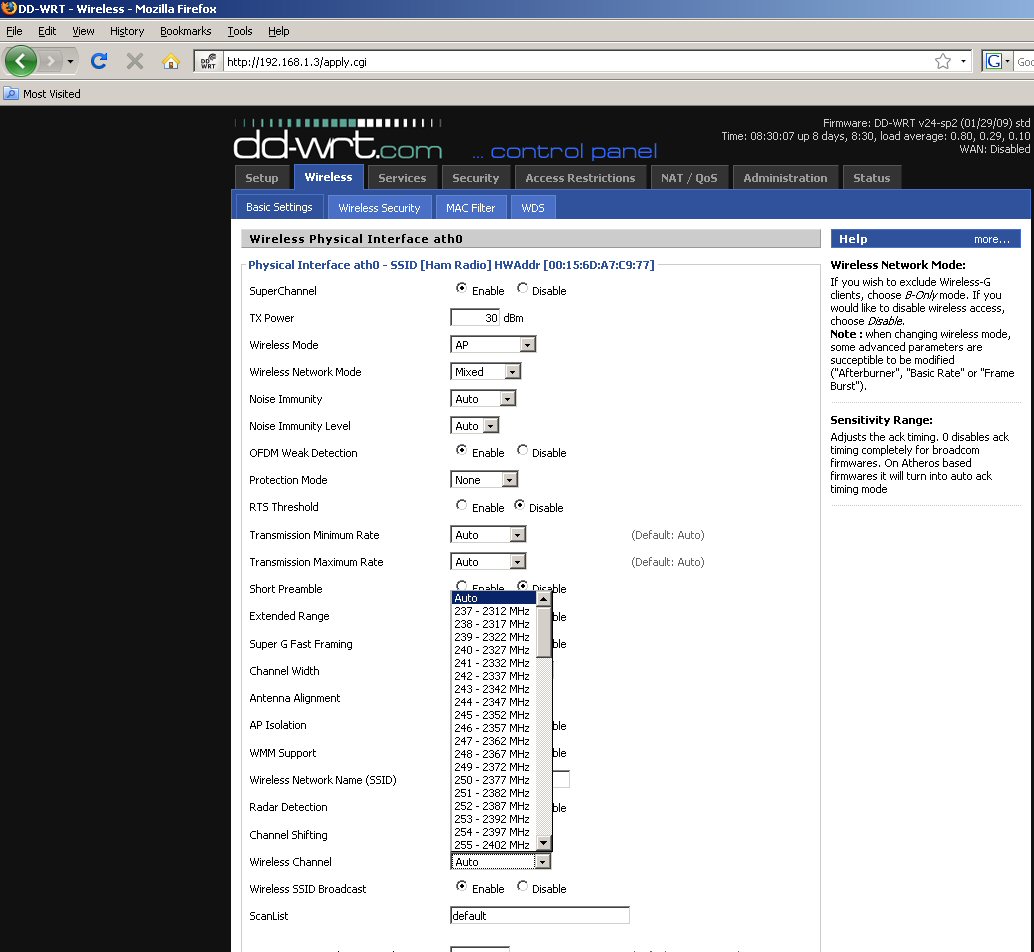1034x952 pixels.
Task: Open Transmission Maximum Rate dropdown
Action: [x=488, y=562]
